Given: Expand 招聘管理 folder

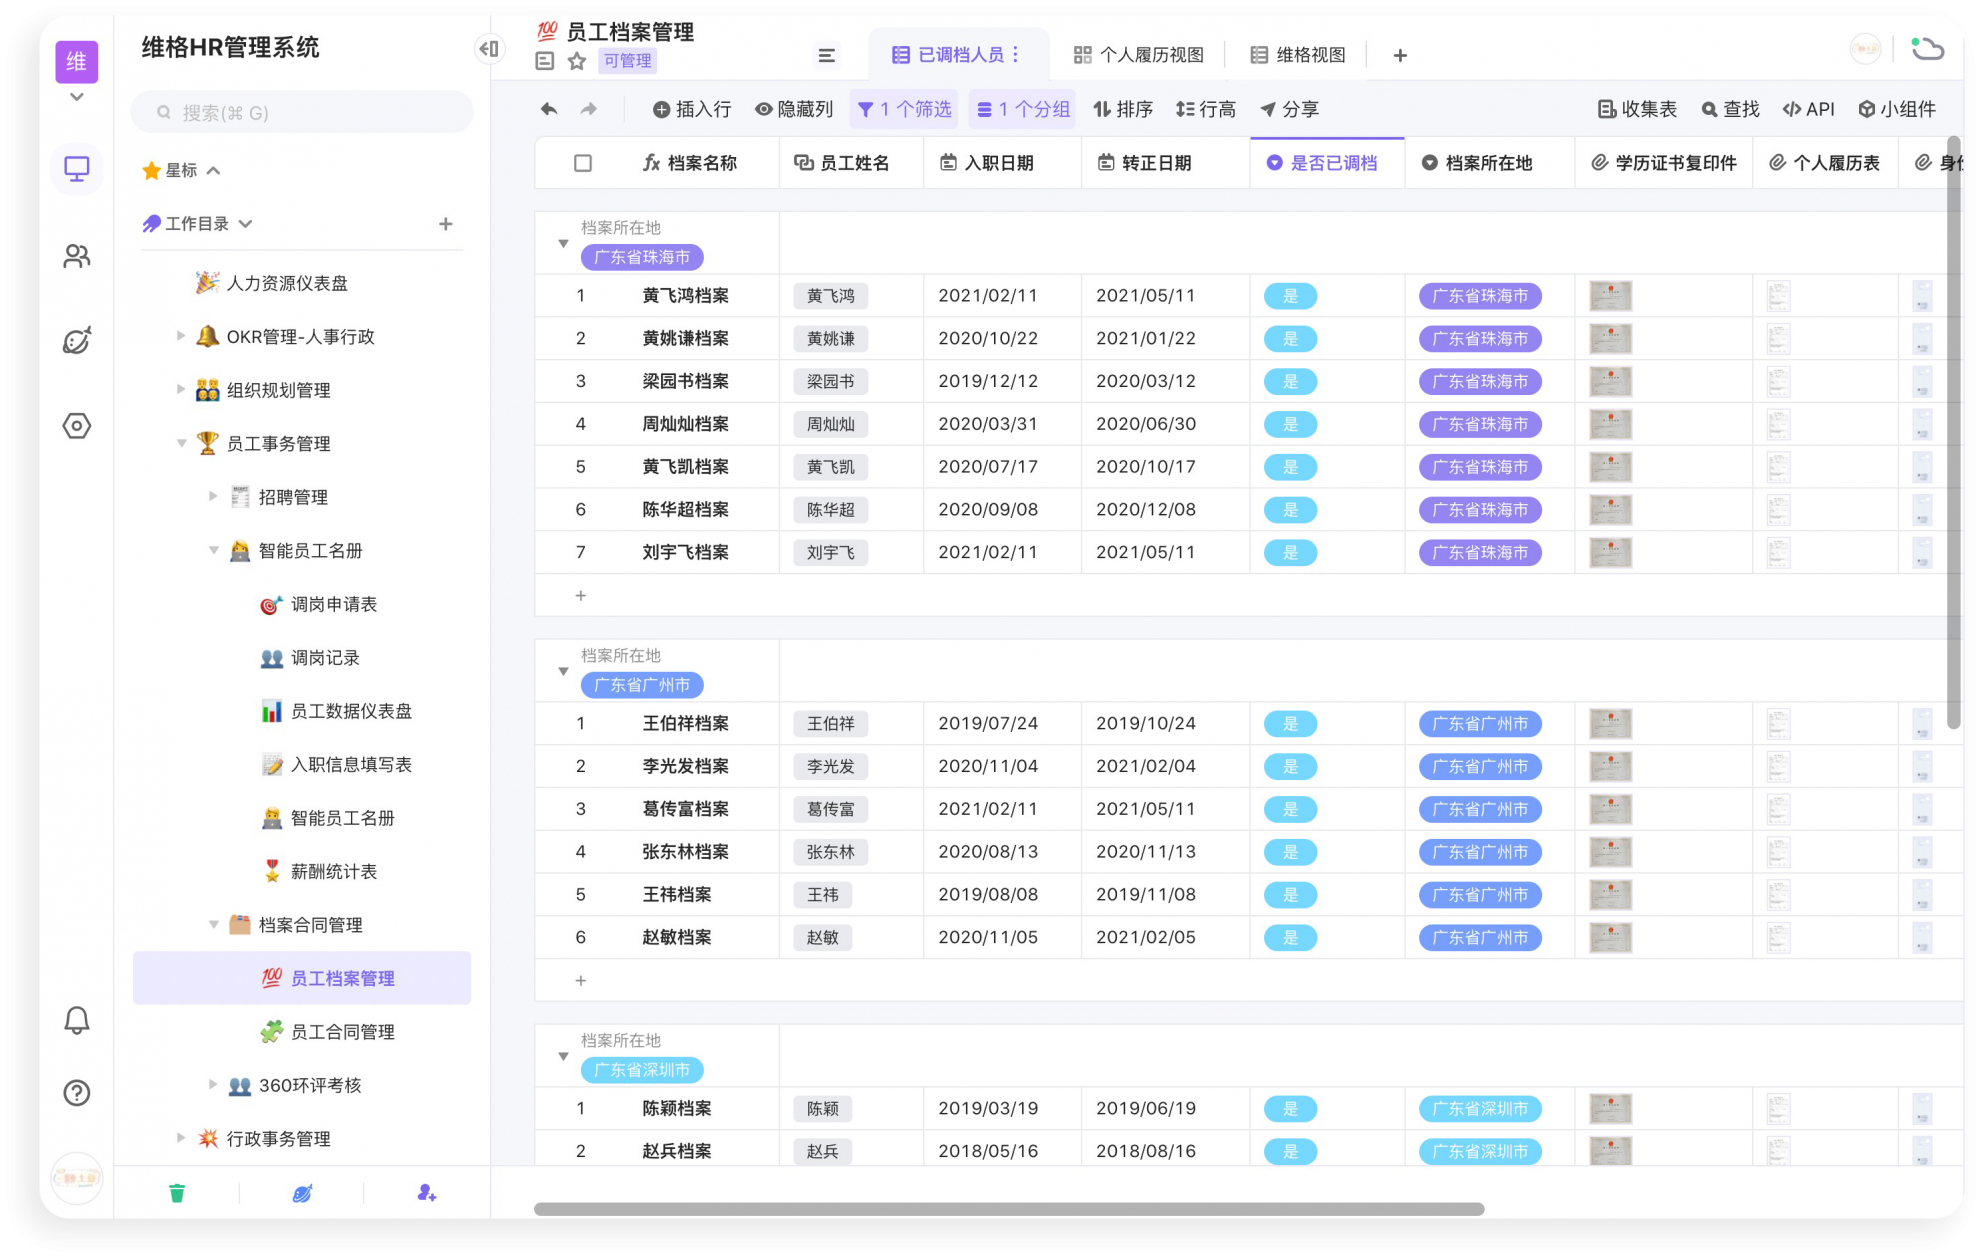Looking at the screenshot, I should click(213, 496).
